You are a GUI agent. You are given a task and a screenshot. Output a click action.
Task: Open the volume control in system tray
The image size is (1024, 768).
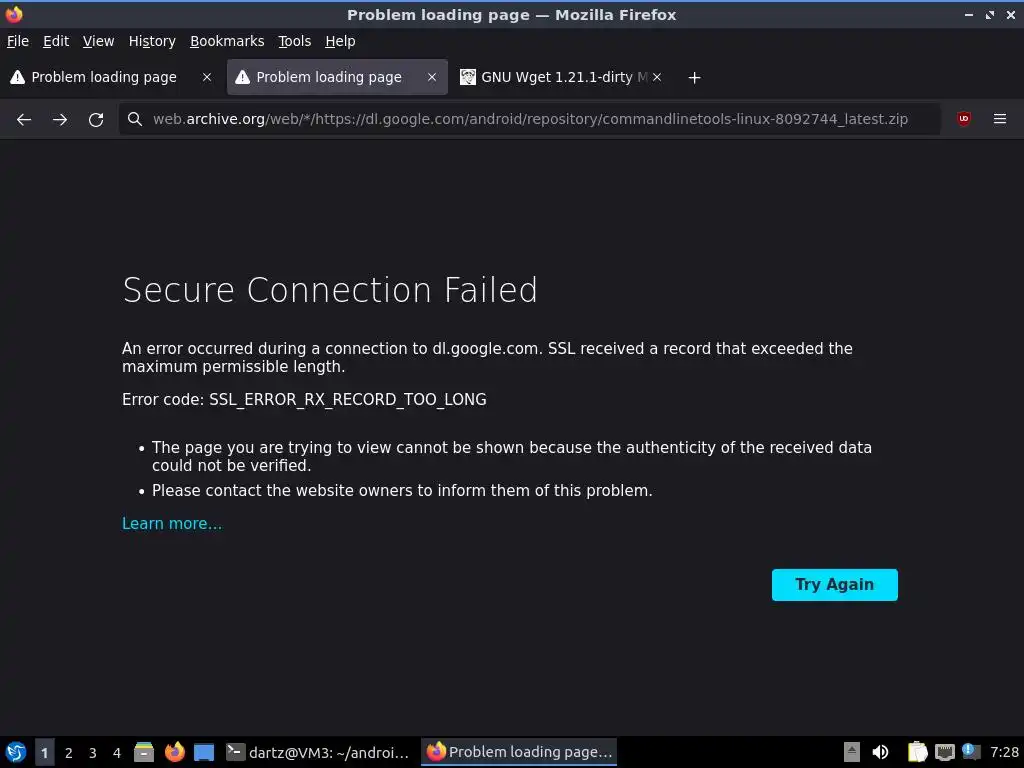[x=881, y=752]
